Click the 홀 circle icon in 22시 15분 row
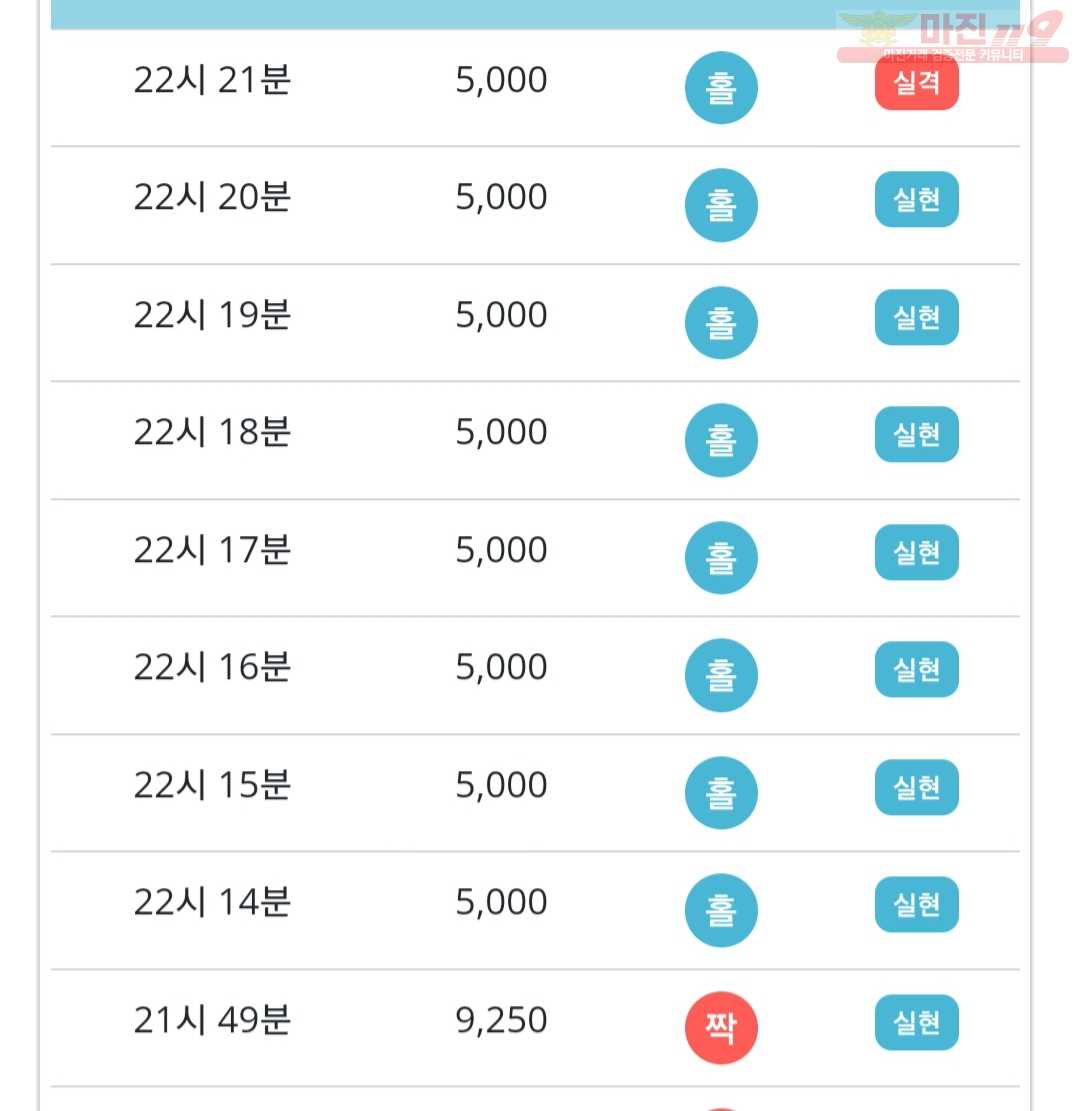1080x1111 pixels. click(x=721, y=793)
